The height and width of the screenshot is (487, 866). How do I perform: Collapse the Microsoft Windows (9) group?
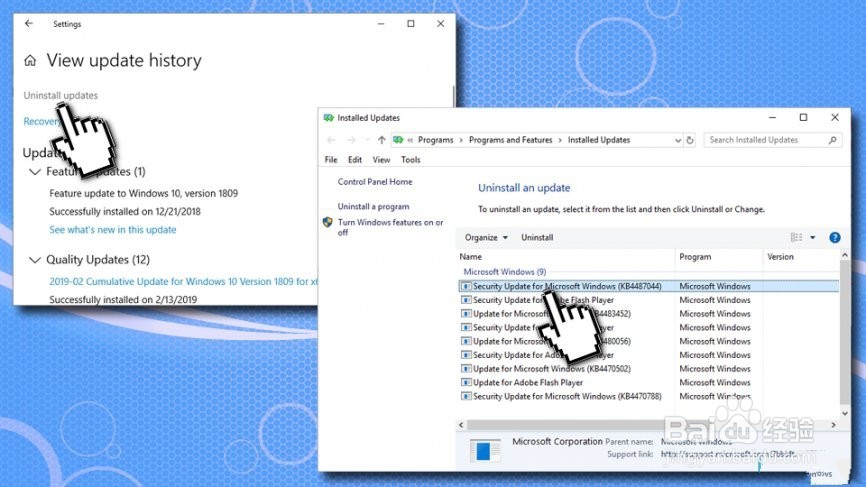(504, 272)
